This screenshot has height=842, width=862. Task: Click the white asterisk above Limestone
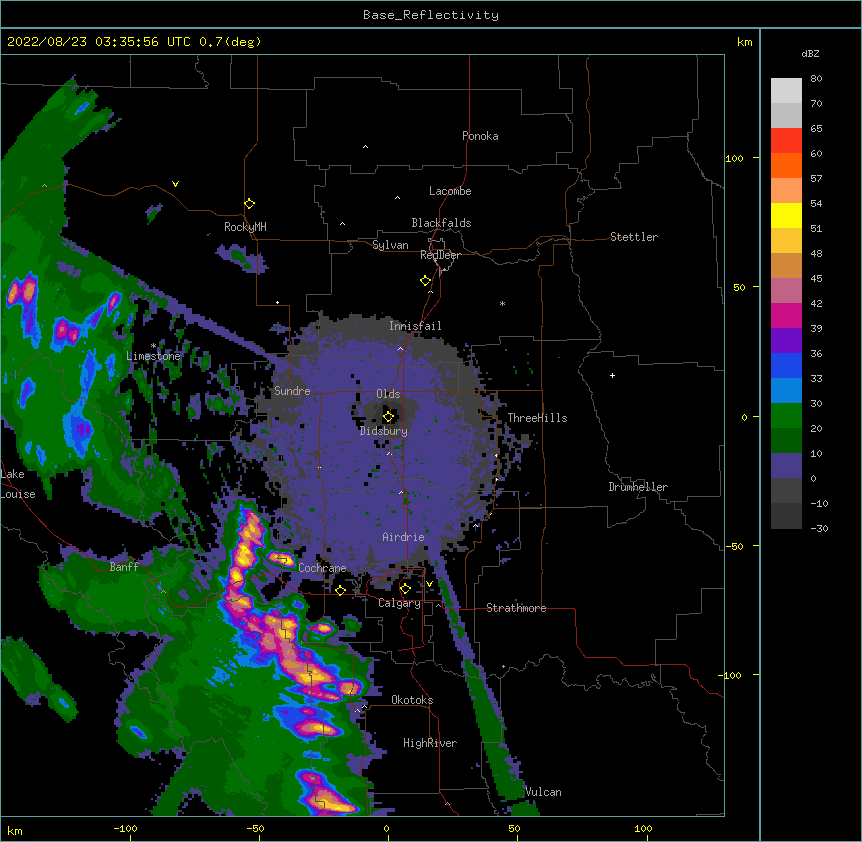click(153, 346)
